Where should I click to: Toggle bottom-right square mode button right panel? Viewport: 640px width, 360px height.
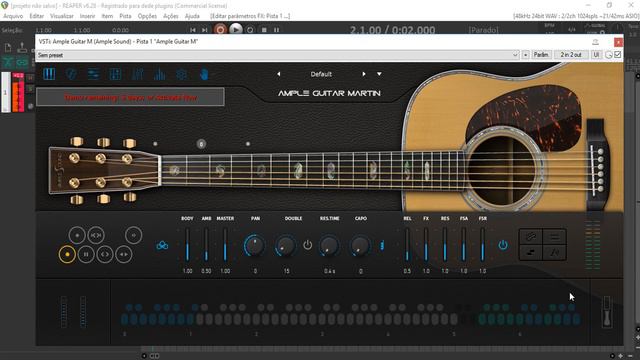point(554,253)
